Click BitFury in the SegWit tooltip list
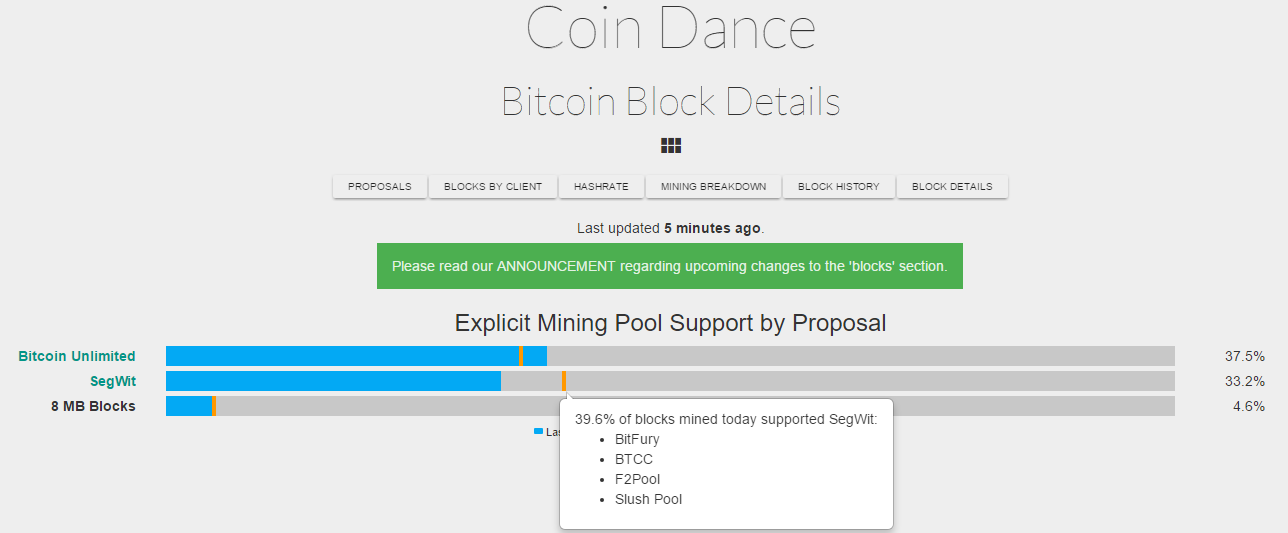Viewport: 1288px width, 533px height. (637, 439)
